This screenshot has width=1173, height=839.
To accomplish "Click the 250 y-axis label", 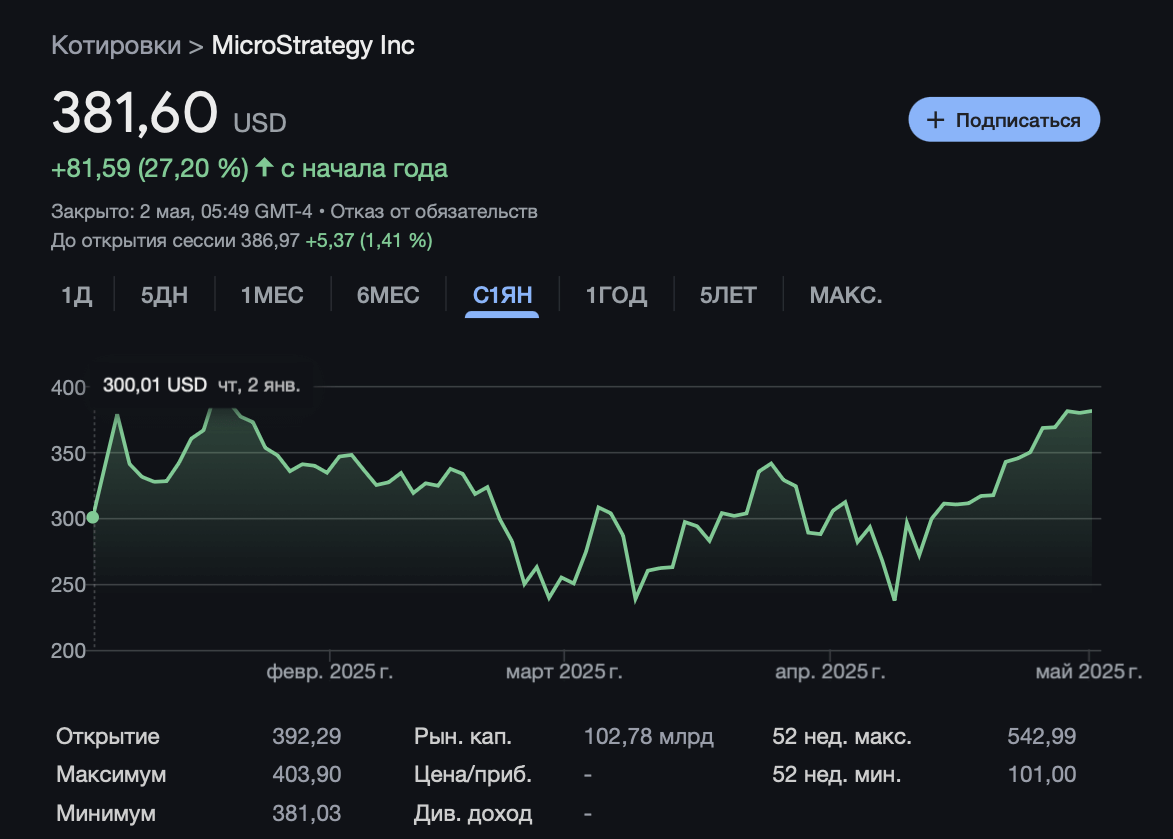I will tap(68, 585).
